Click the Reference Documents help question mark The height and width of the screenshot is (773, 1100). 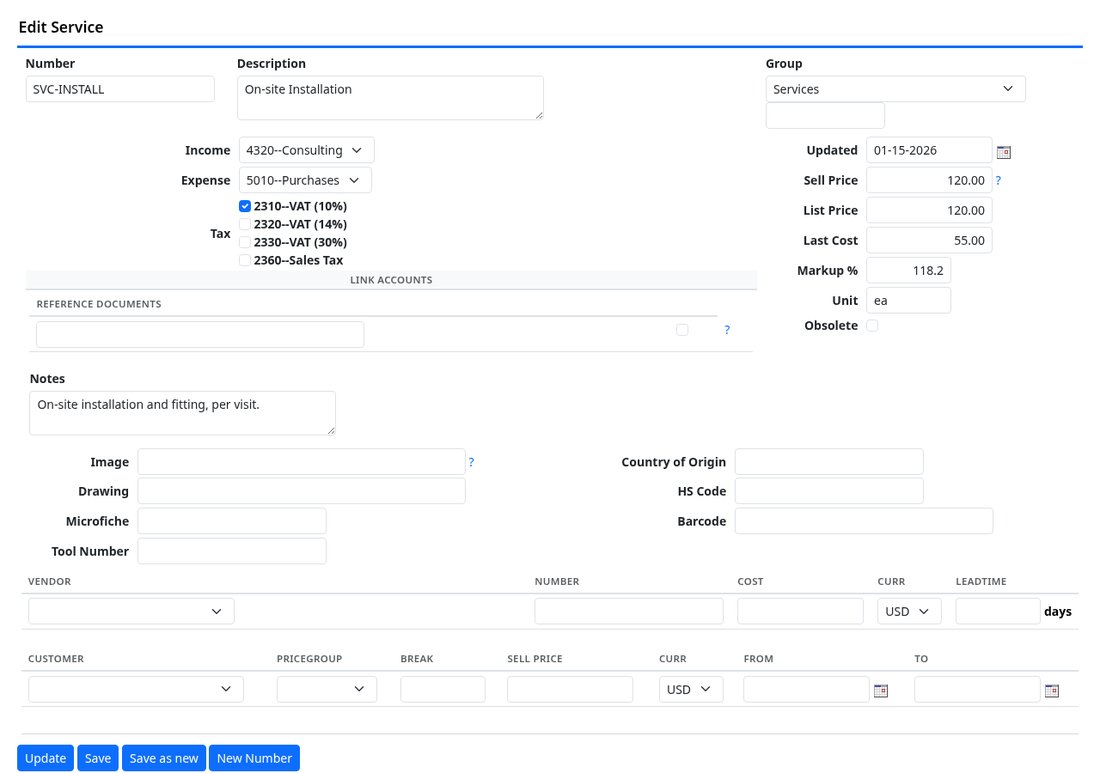point(727,330)
